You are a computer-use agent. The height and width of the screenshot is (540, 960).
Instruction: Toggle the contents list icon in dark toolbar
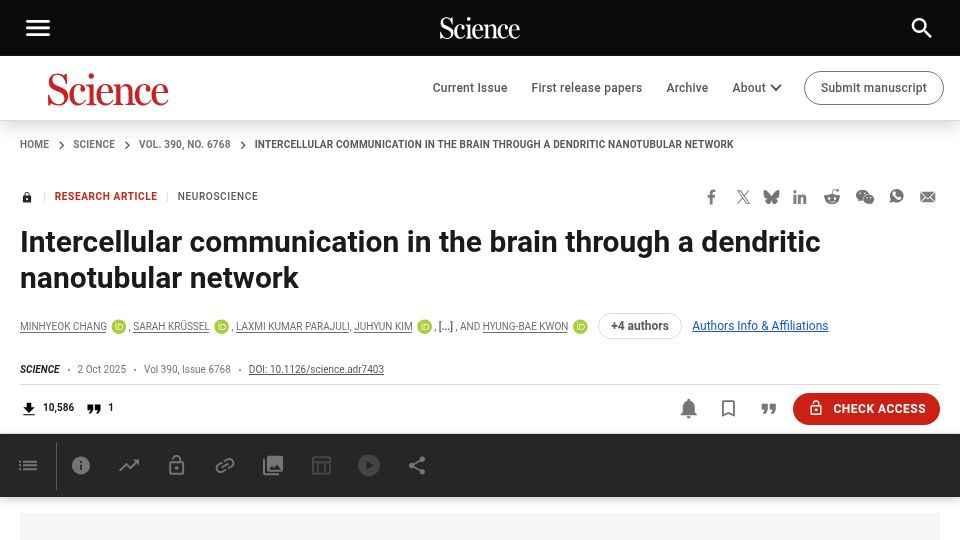(x=28, y=466)
